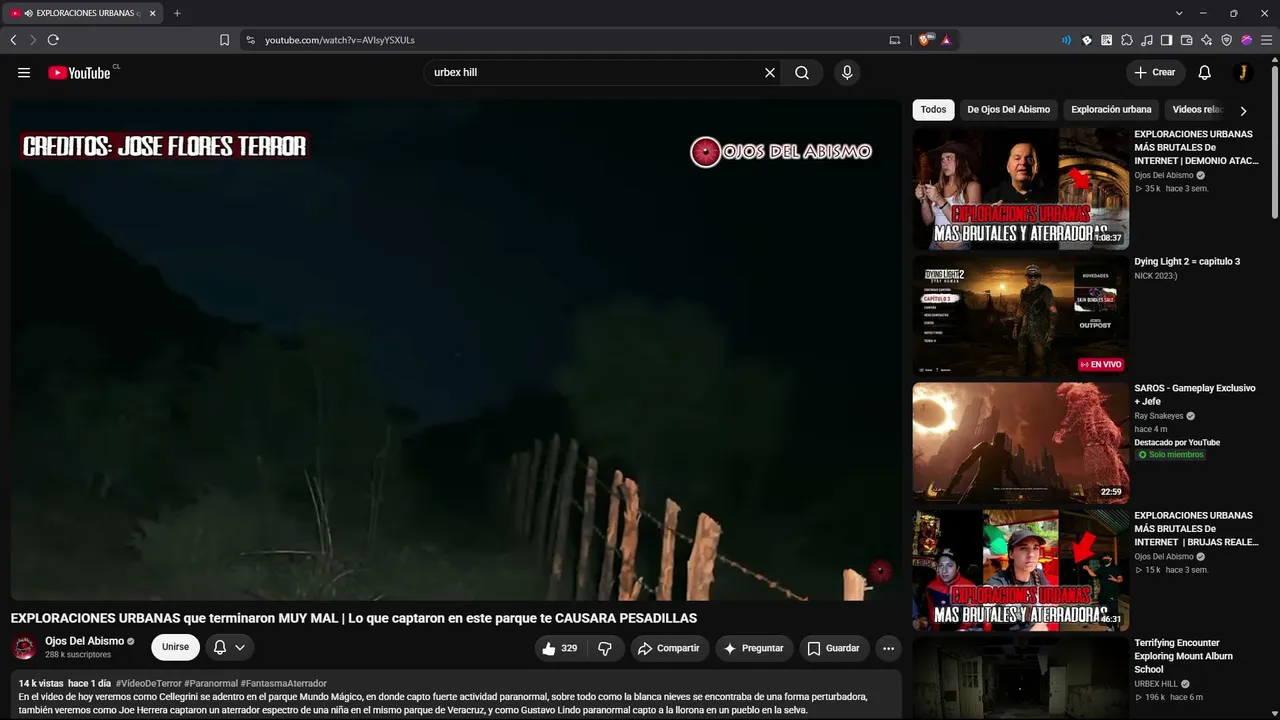
Task: Click the #FantasmaAterrador hashtag
Action: click(x=284, y=684)
